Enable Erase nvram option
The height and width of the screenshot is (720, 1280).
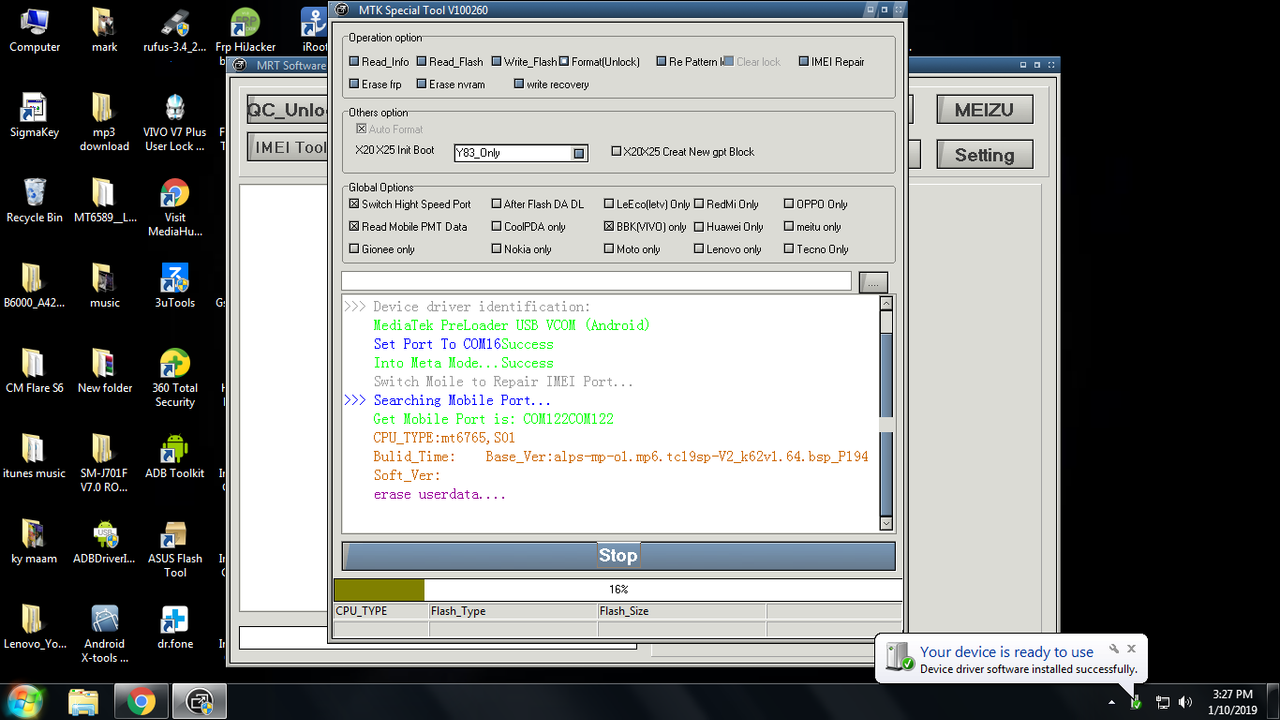[451, 84]
